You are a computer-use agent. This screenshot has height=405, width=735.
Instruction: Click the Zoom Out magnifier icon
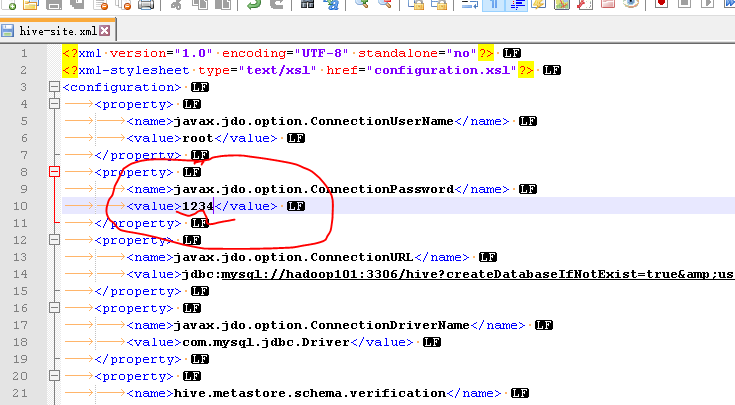[384, 4]
